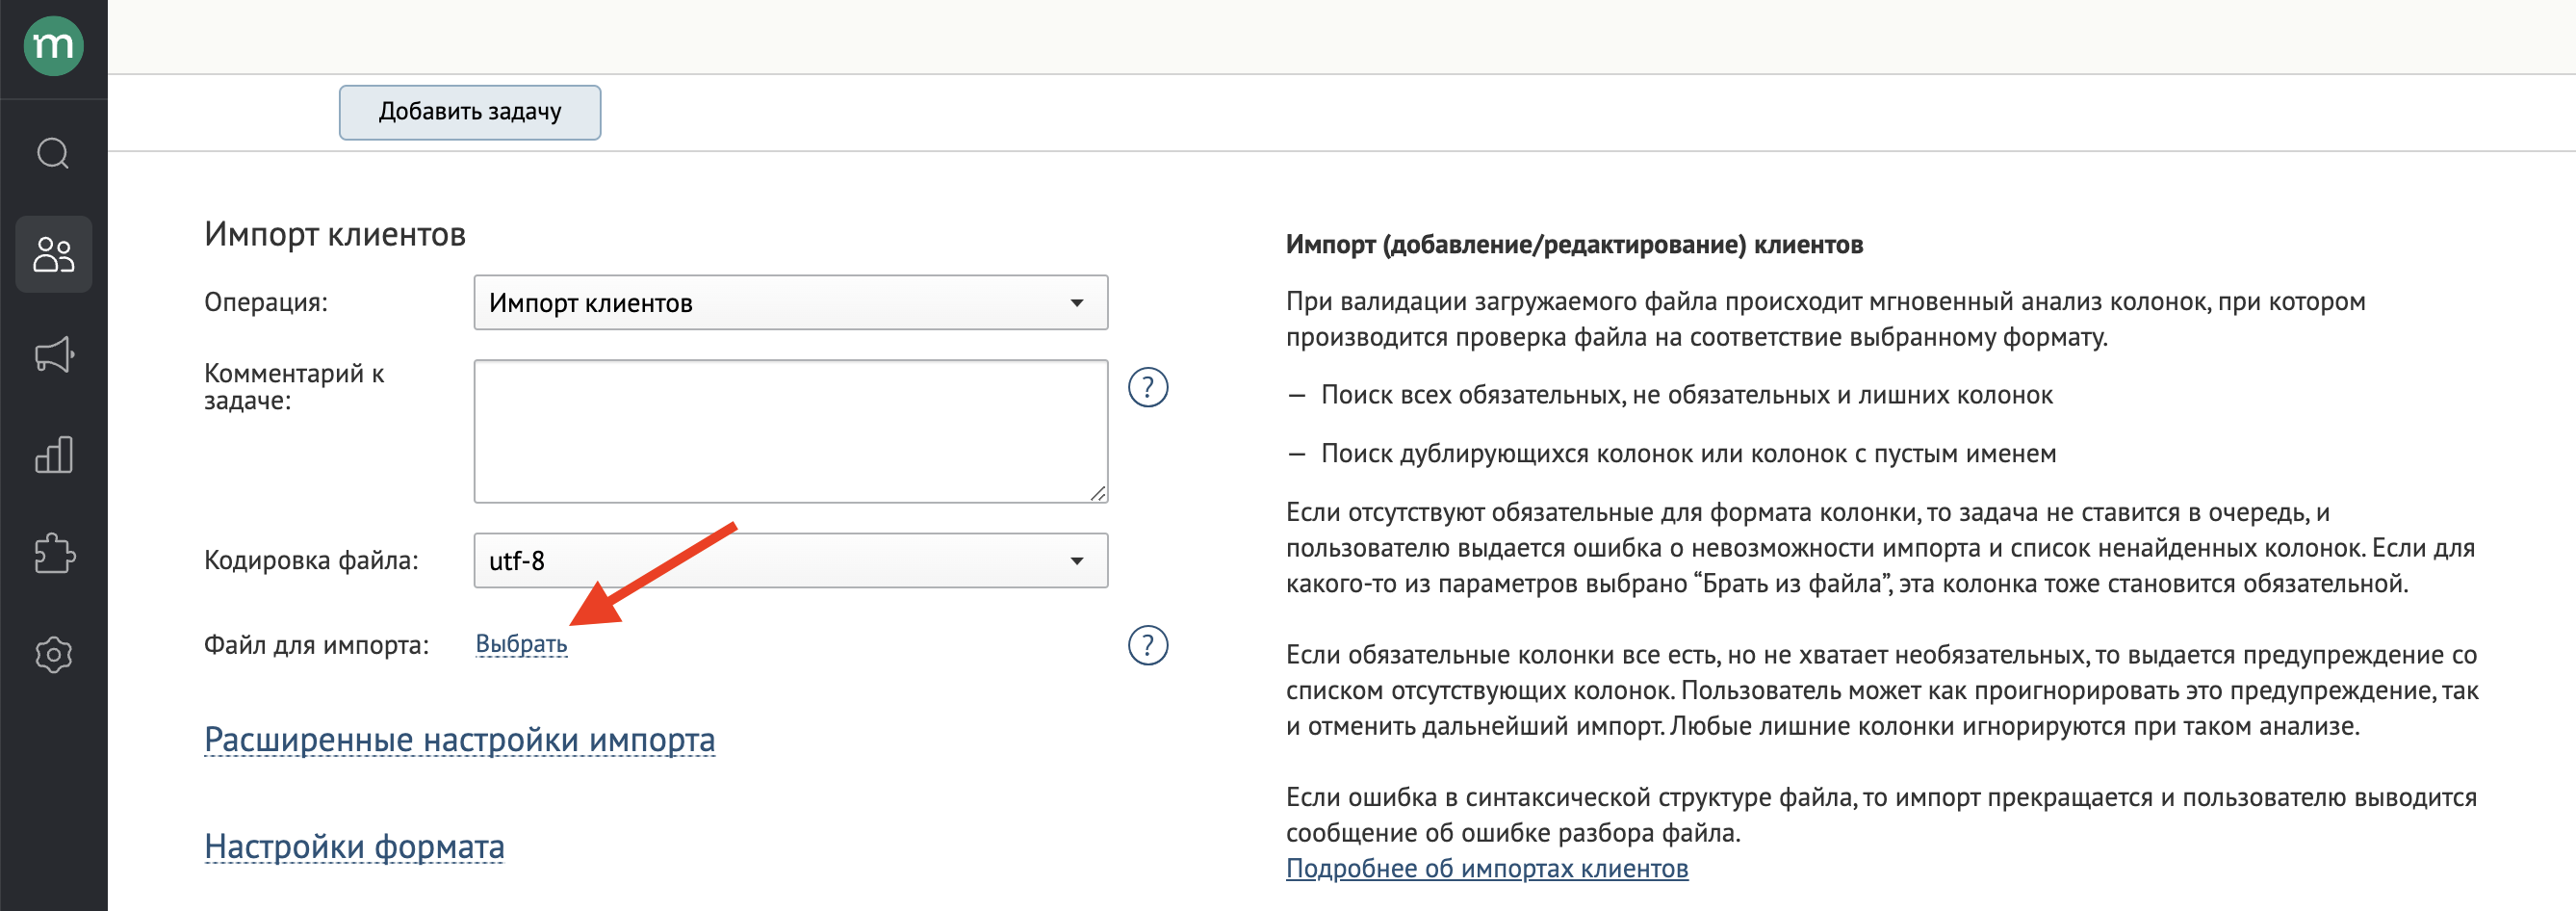Open the Кодировка файла utf-8 dropdown
The image size is (2576, 911).
pos(790,561)
